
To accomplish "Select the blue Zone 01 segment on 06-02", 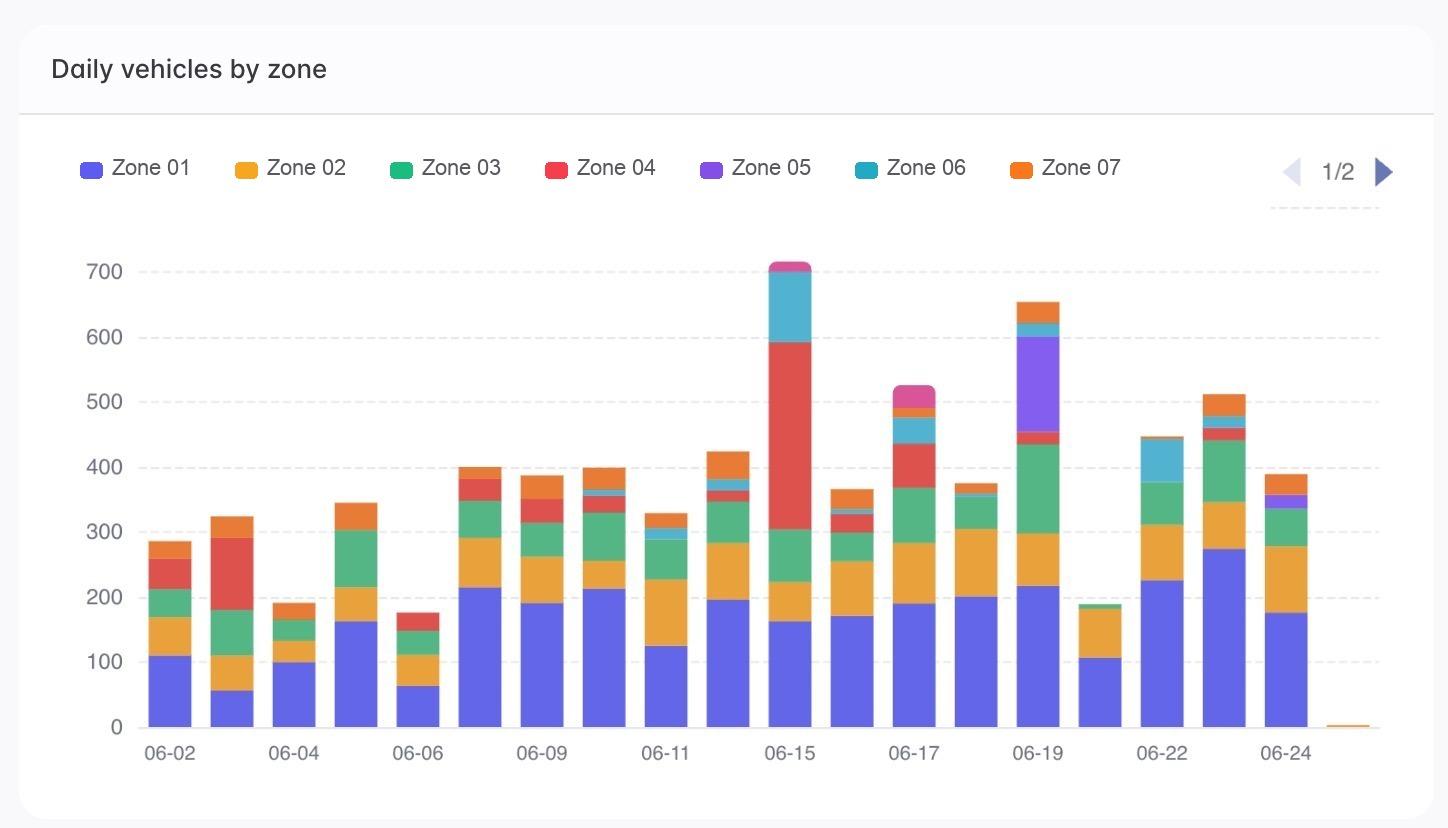I will click(x=170, y=691).
